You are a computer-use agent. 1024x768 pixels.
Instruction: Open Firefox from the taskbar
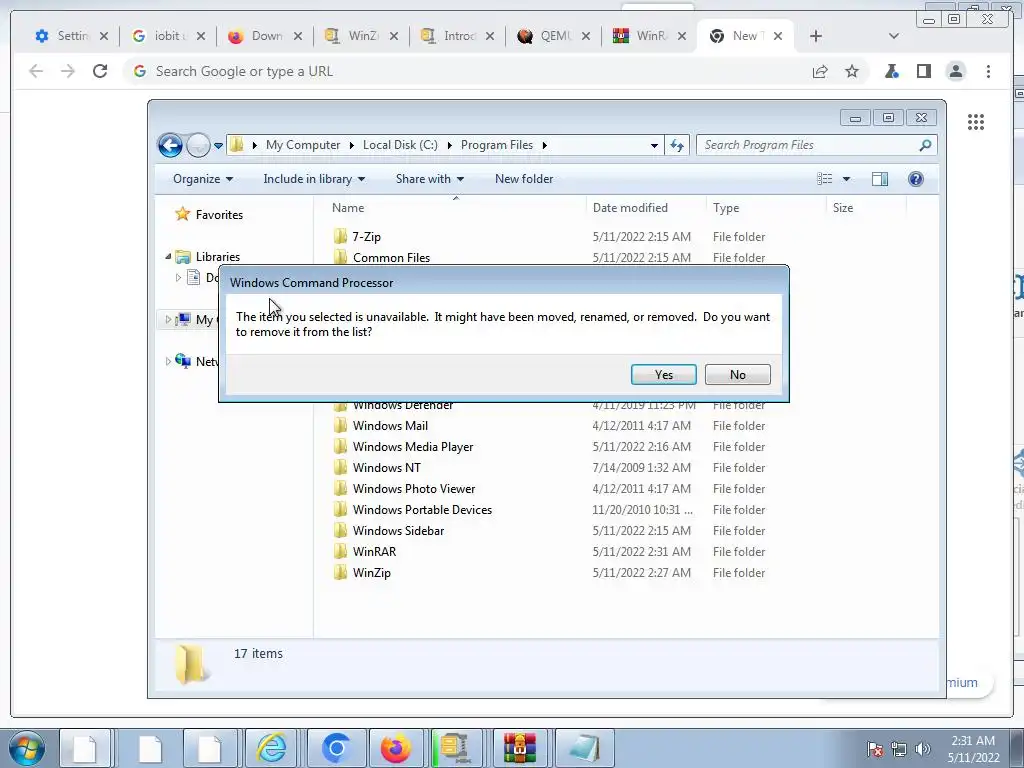[x=396, y=748]
